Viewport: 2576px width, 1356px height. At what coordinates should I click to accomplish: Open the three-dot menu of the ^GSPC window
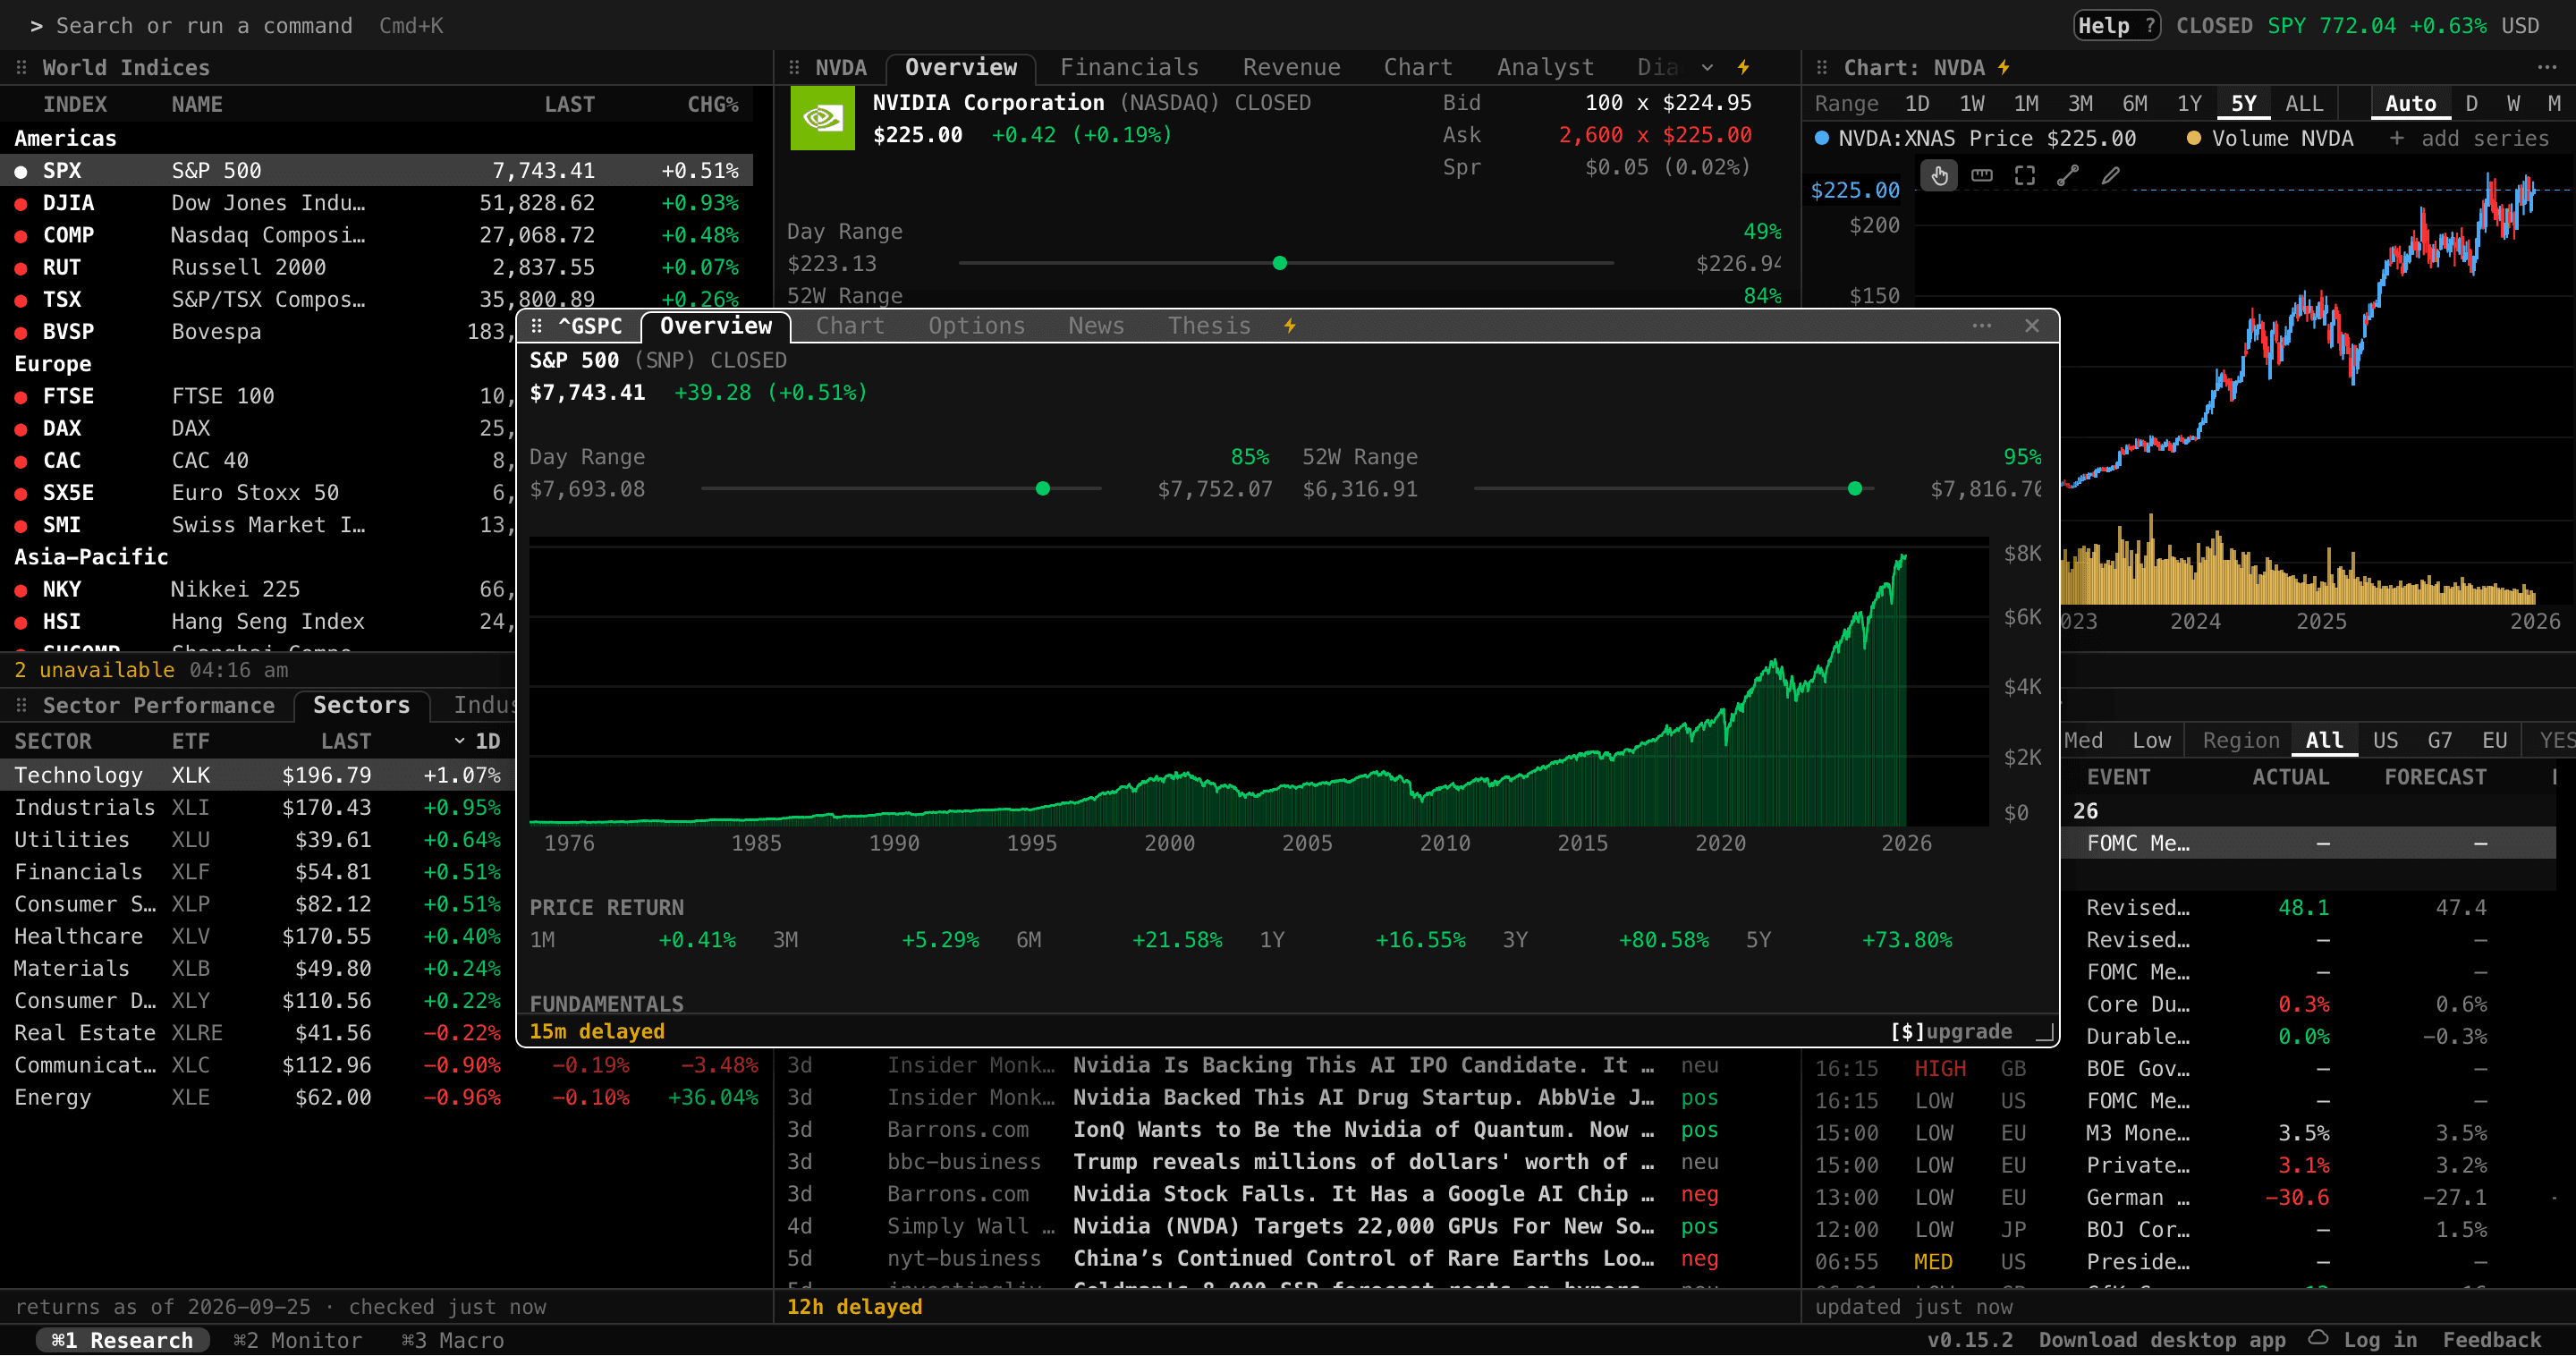[x=1982, y=326]
